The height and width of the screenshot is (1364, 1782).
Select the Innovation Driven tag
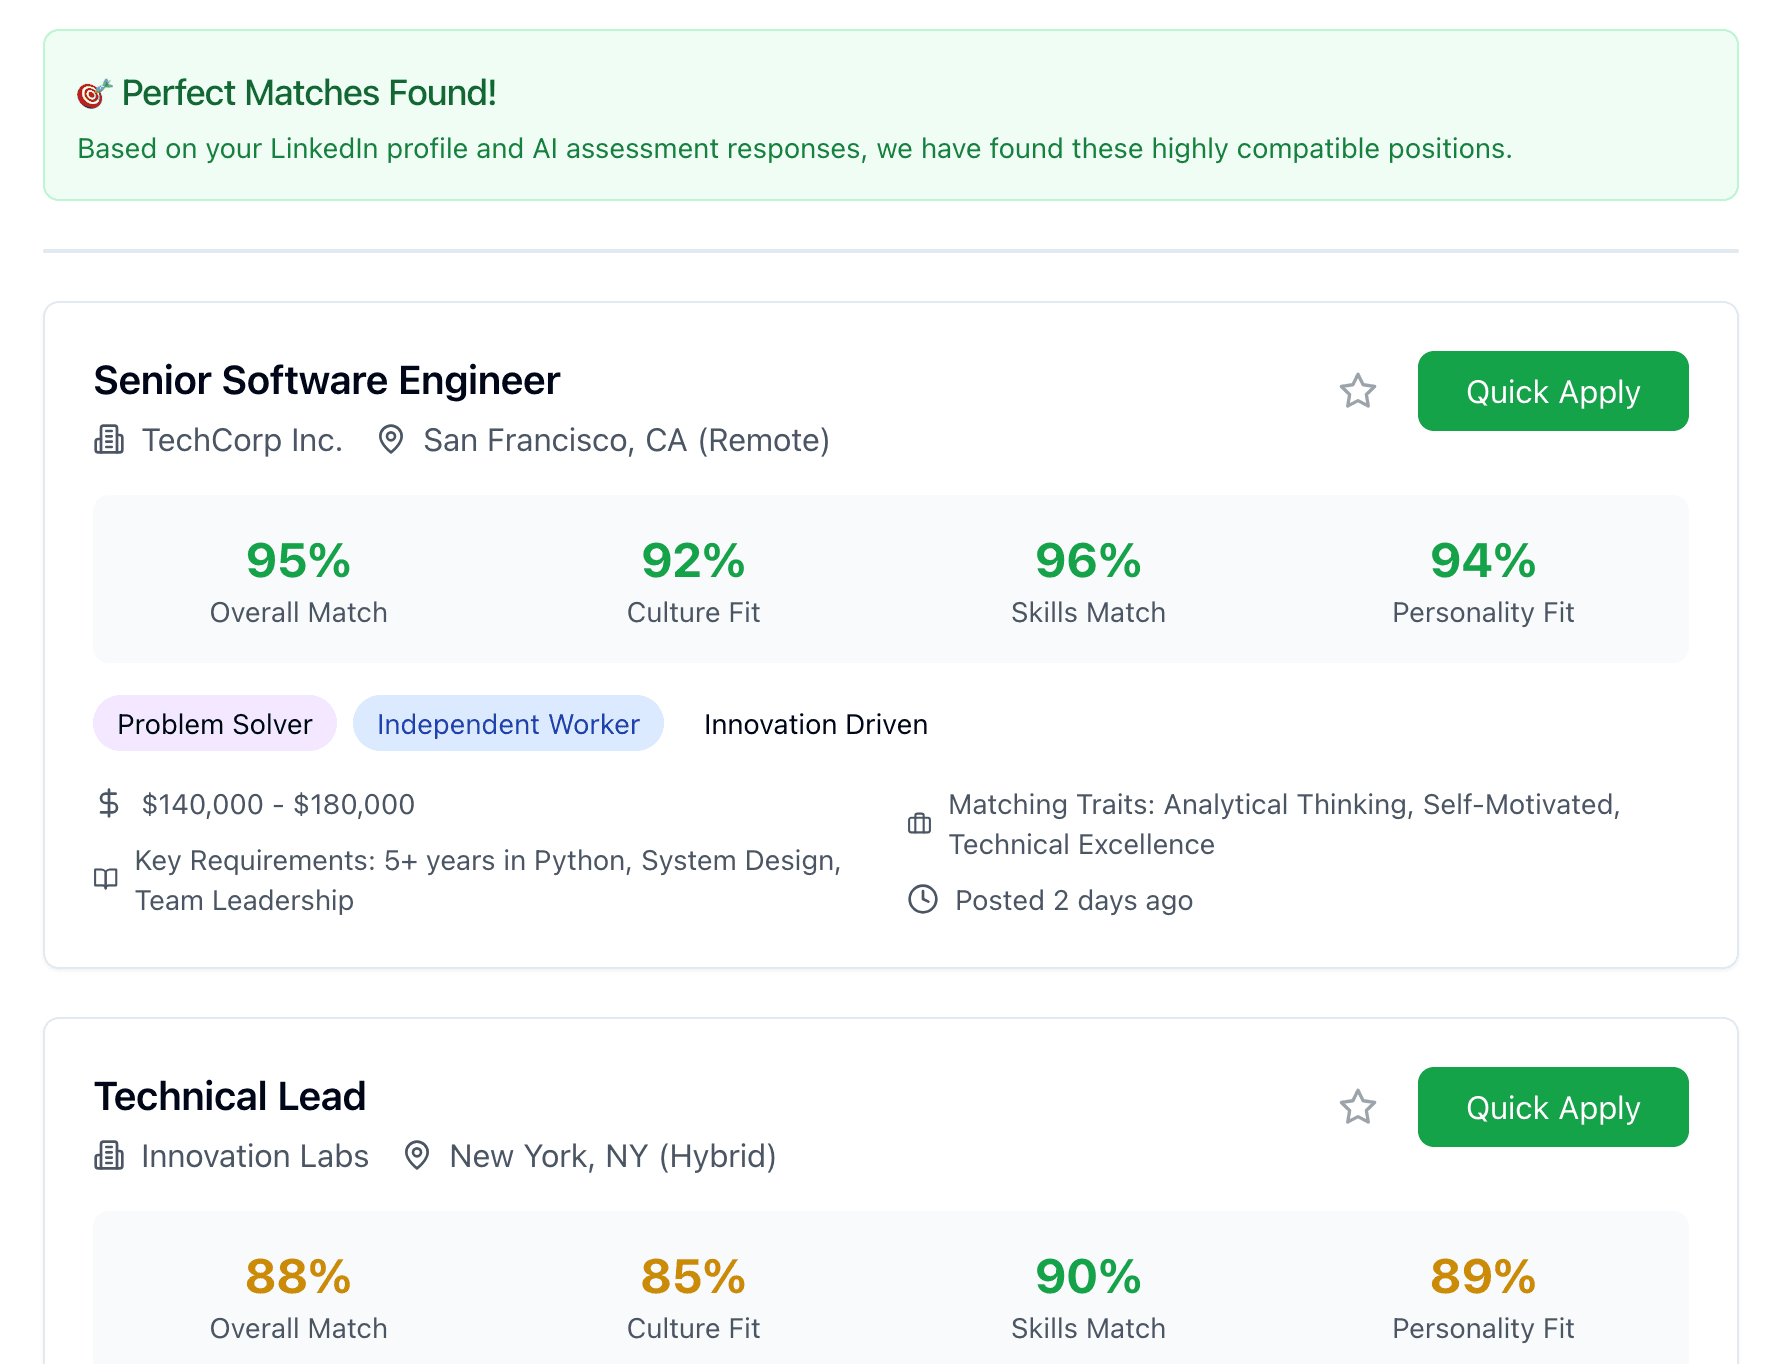coord(815,724)
